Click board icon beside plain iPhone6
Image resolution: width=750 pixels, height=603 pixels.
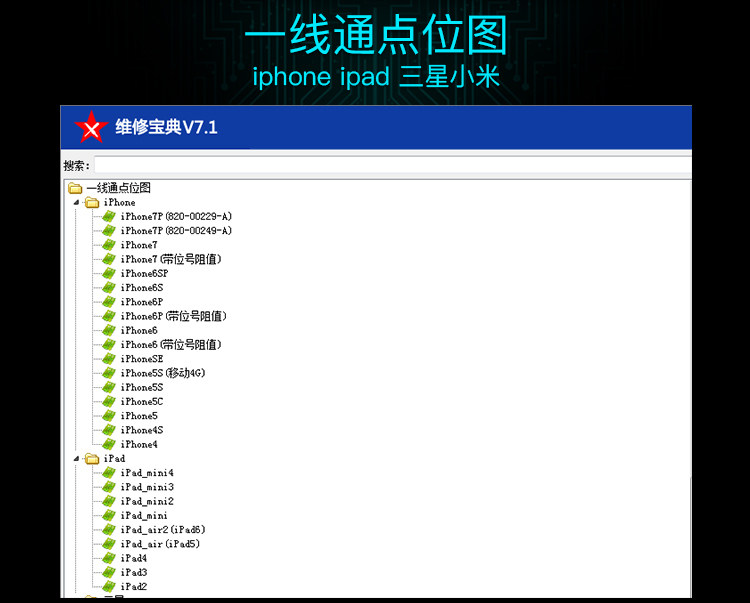pos(109,330)
